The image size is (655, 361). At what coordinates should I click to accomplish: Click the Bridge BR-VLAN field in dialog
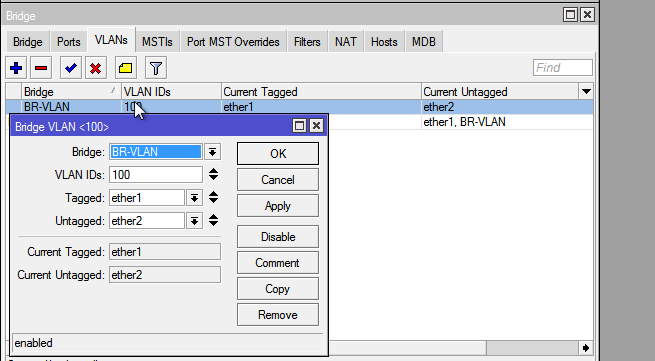156,152
